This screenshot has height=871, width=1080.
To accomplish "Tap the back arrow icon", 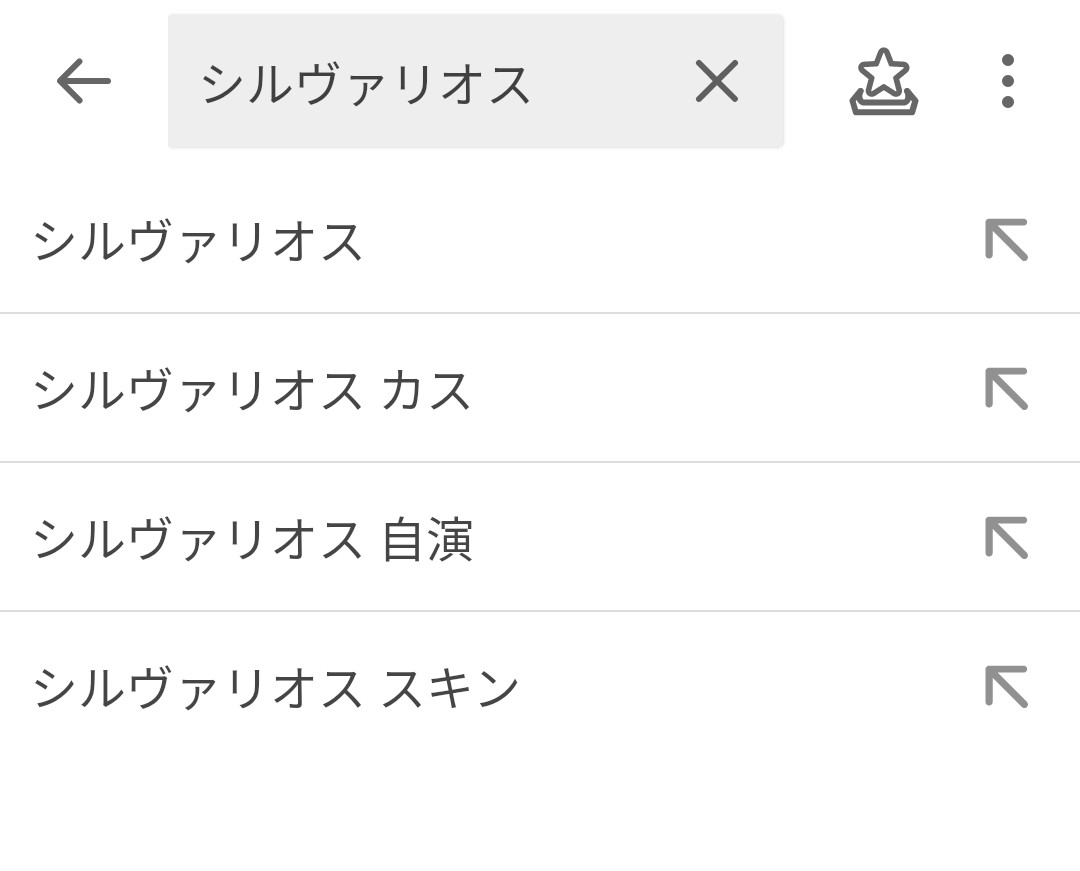I will click(83, 81).
